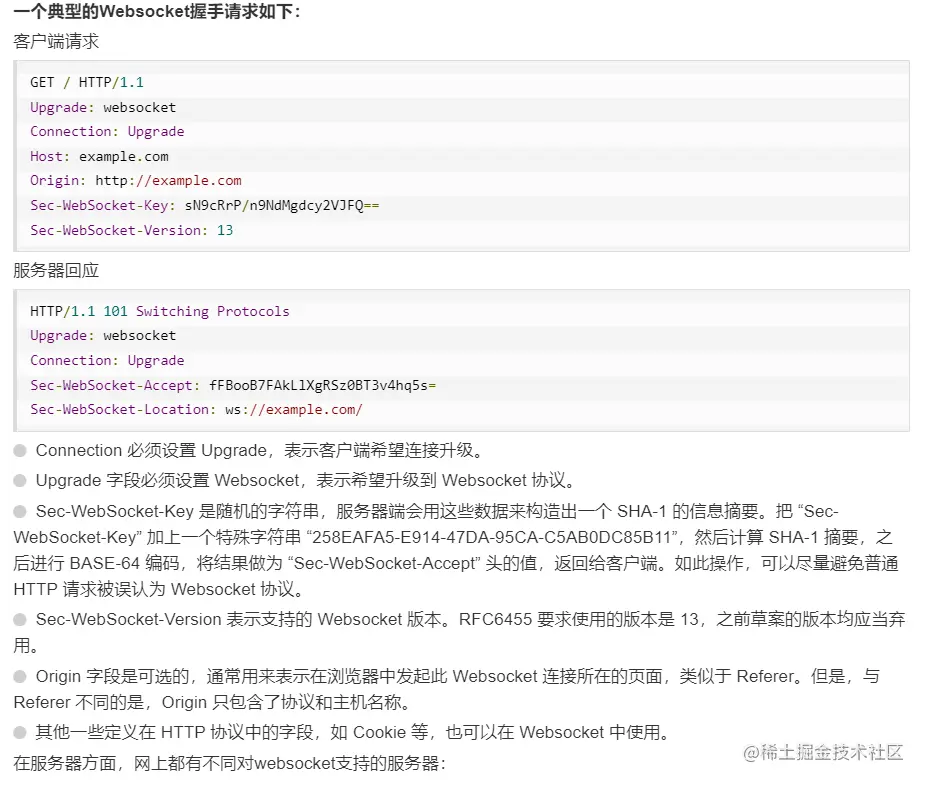Click the bold Websocket握手请求 heading

tap(150, 14)
